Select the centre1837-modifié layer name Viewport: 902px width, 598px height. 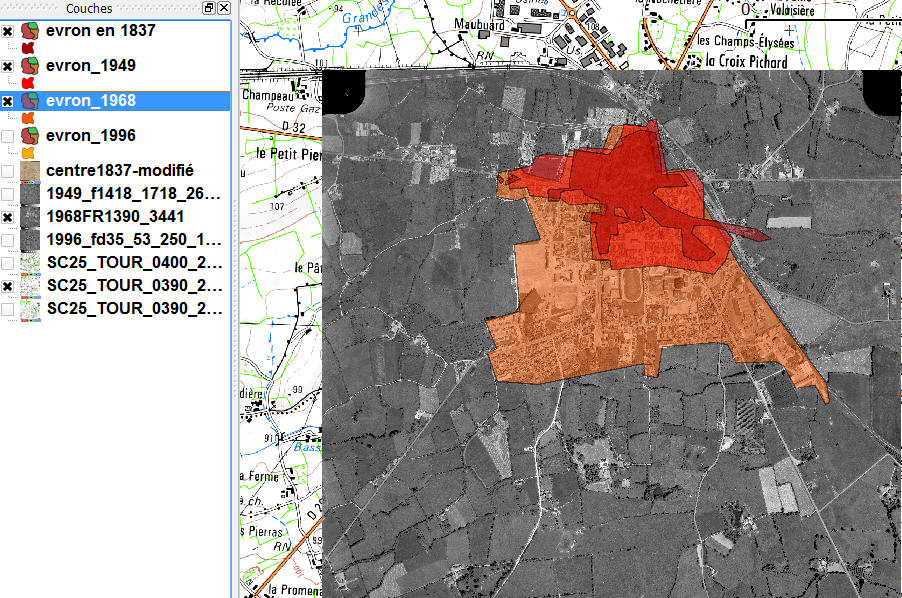pos(120,171)
